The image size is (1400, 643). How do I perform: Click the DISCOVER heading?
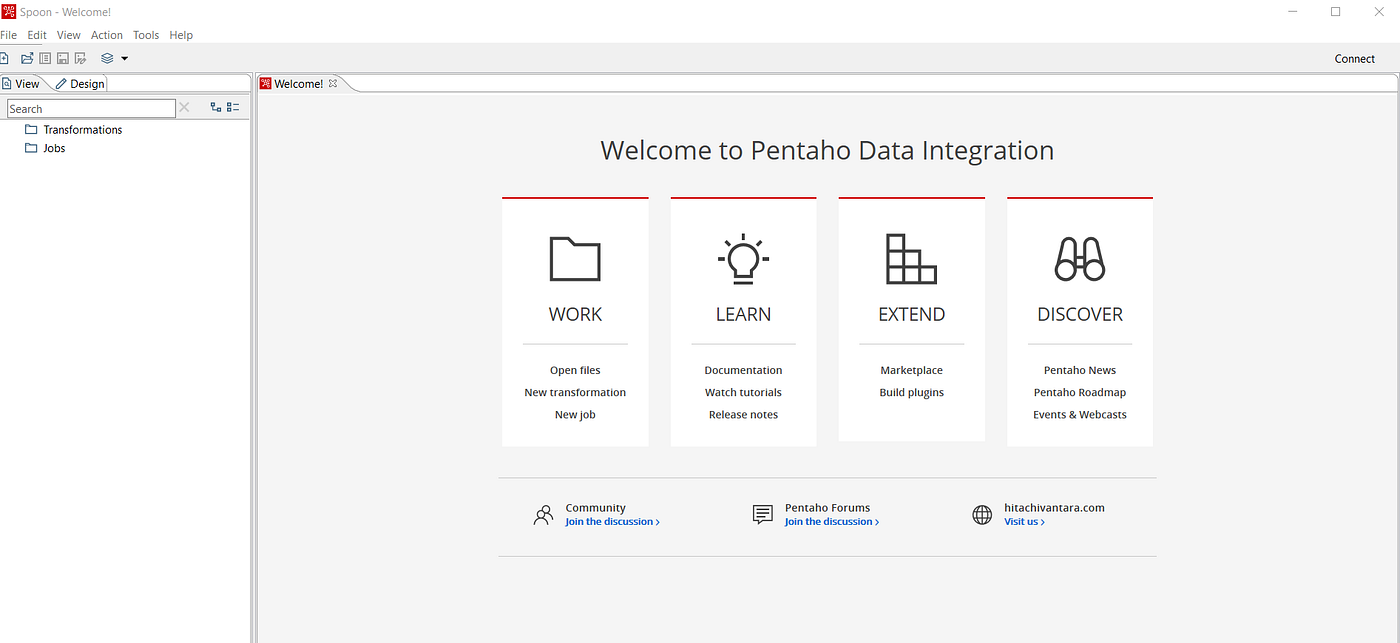tap(1080, 314)
